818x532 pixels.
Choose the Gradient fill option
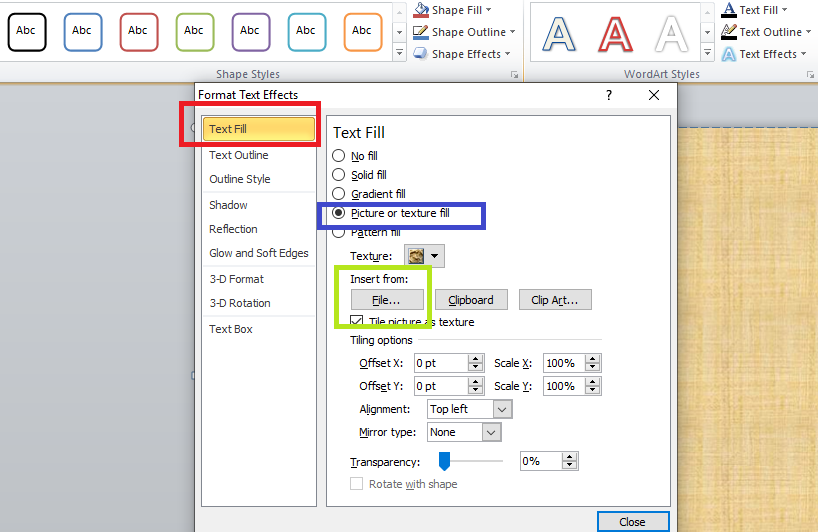[339, 194]
